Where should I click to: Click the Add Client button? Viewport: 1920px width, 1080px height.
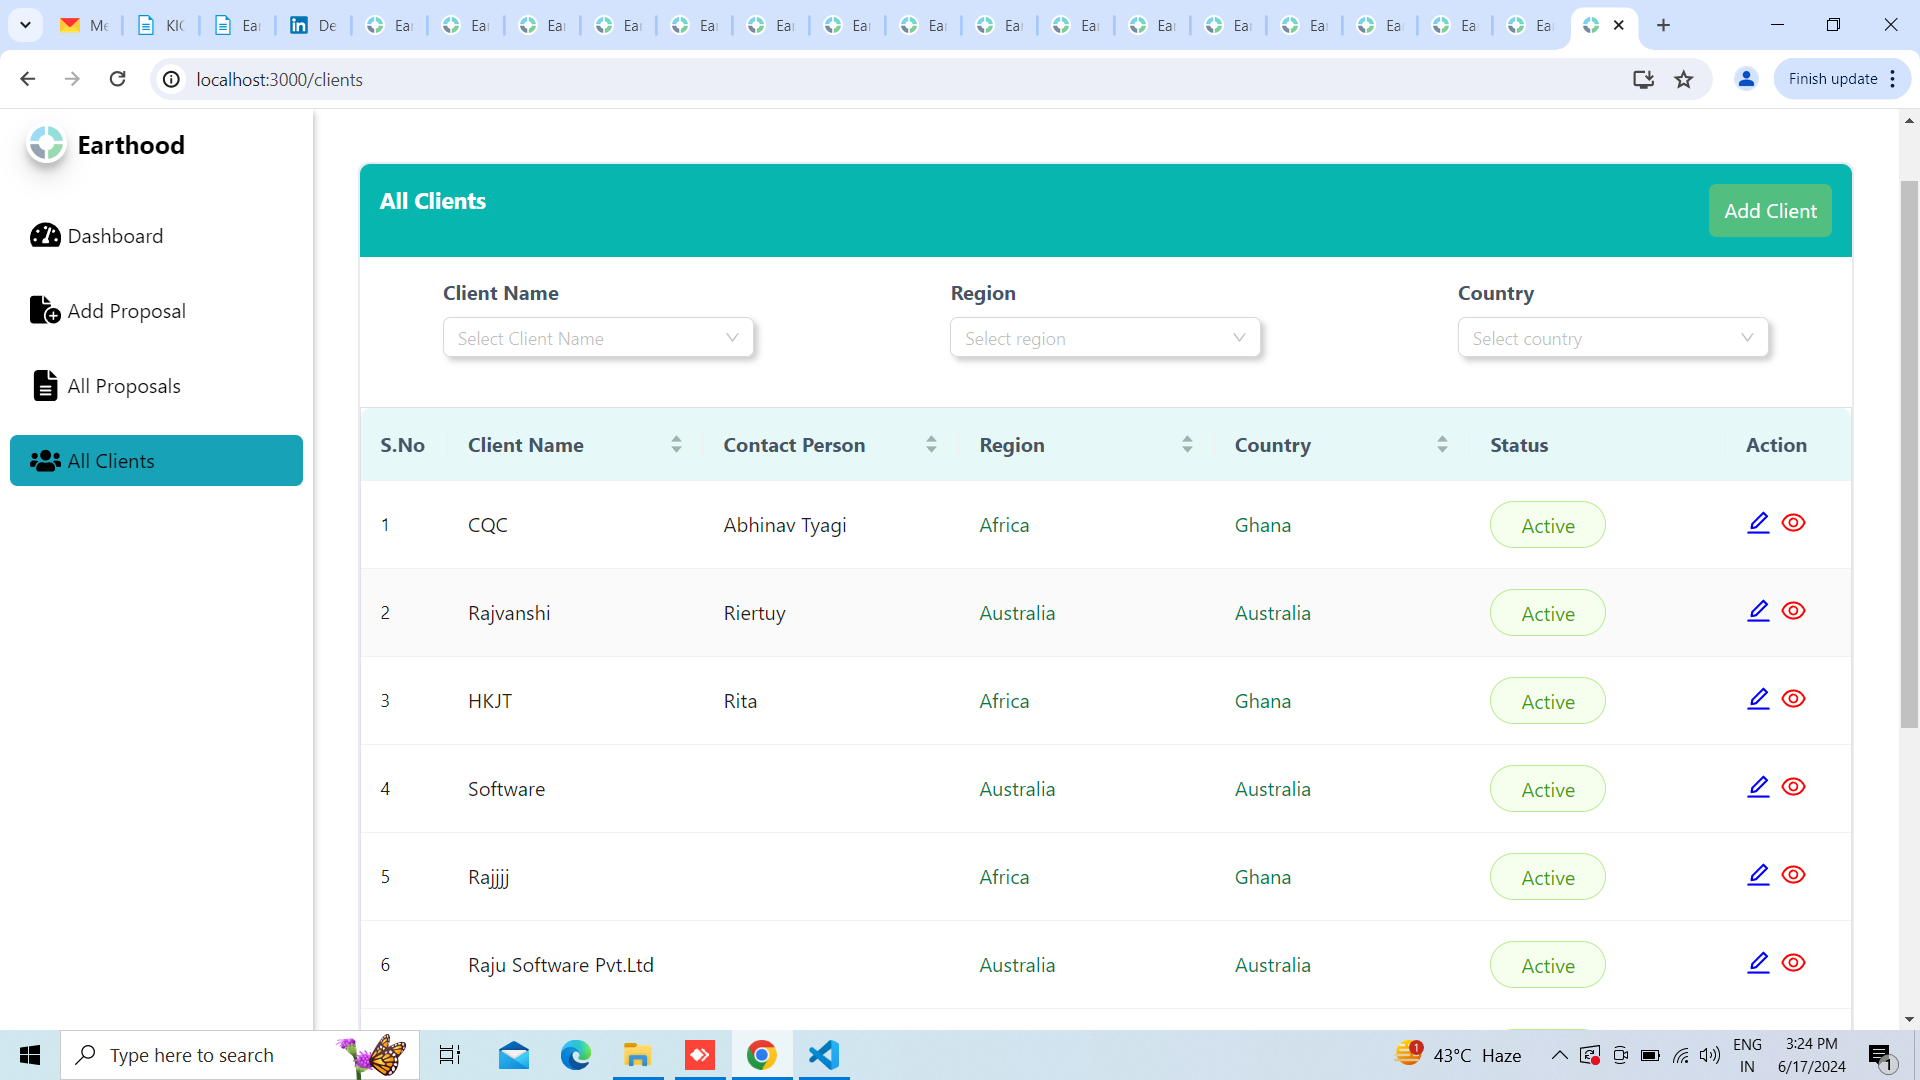coord(1769,211)
